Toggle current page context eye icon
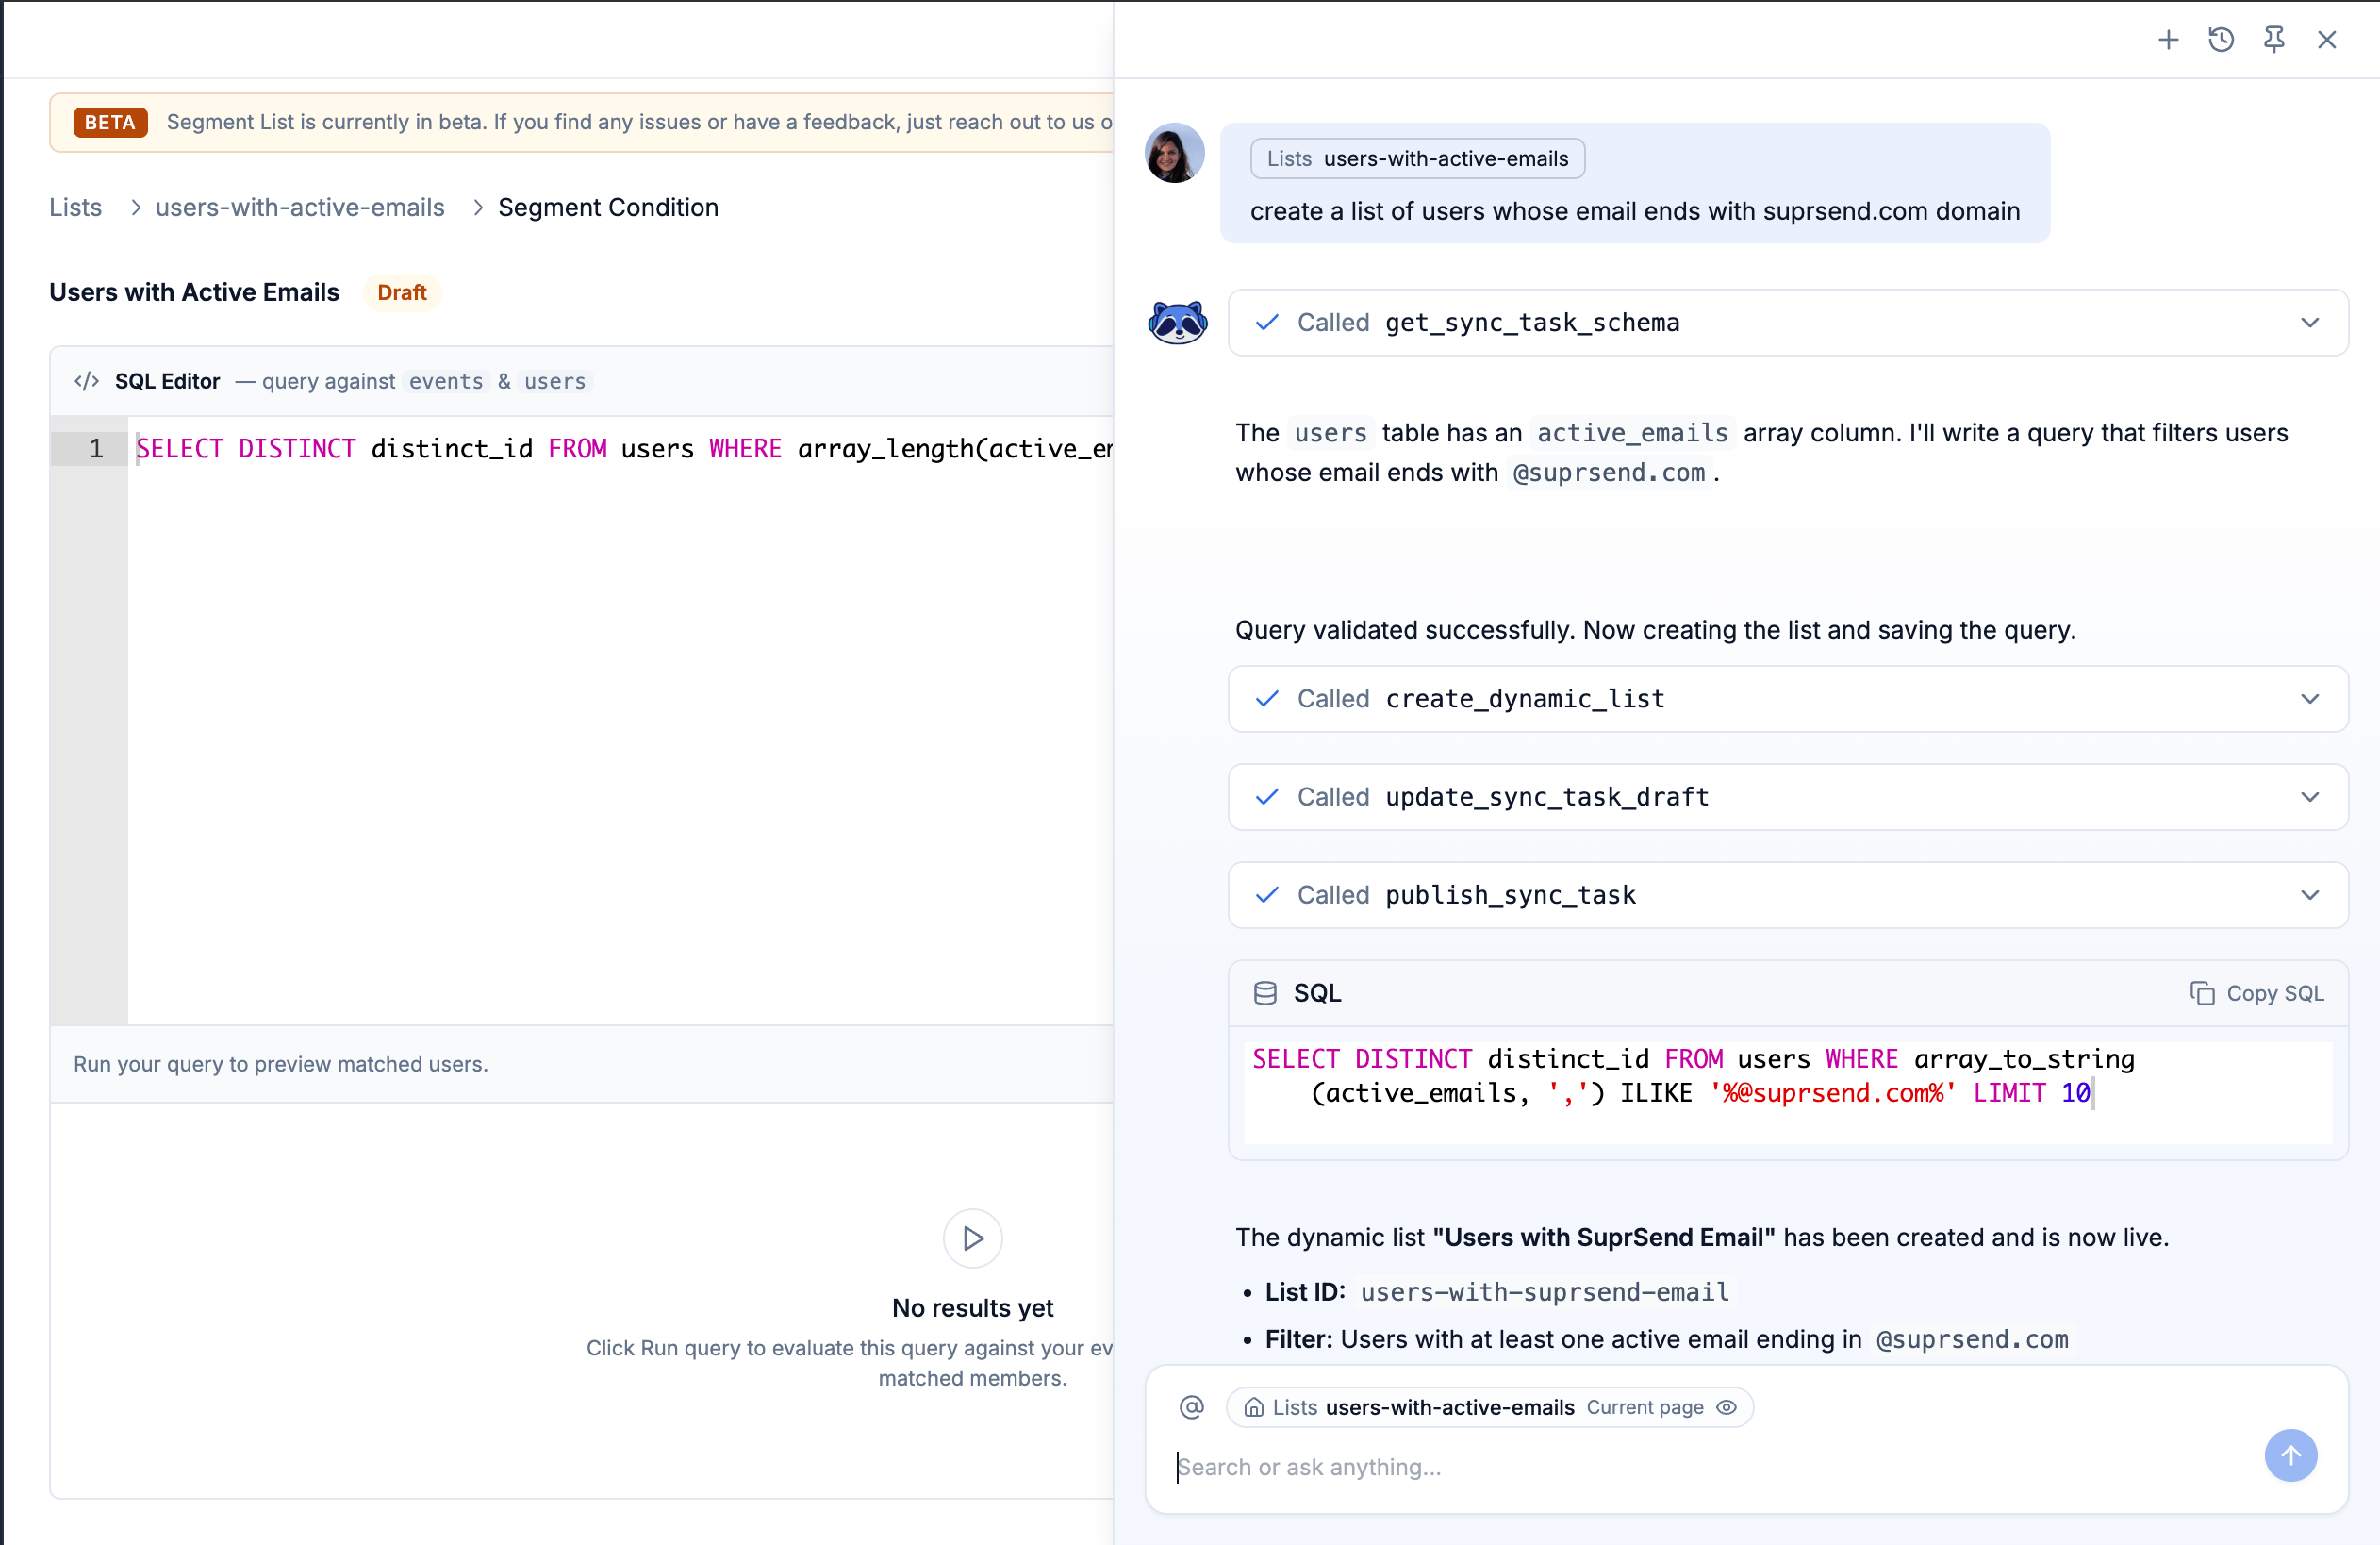The image size is (2380, 1545). (x=1726, y=1407)
